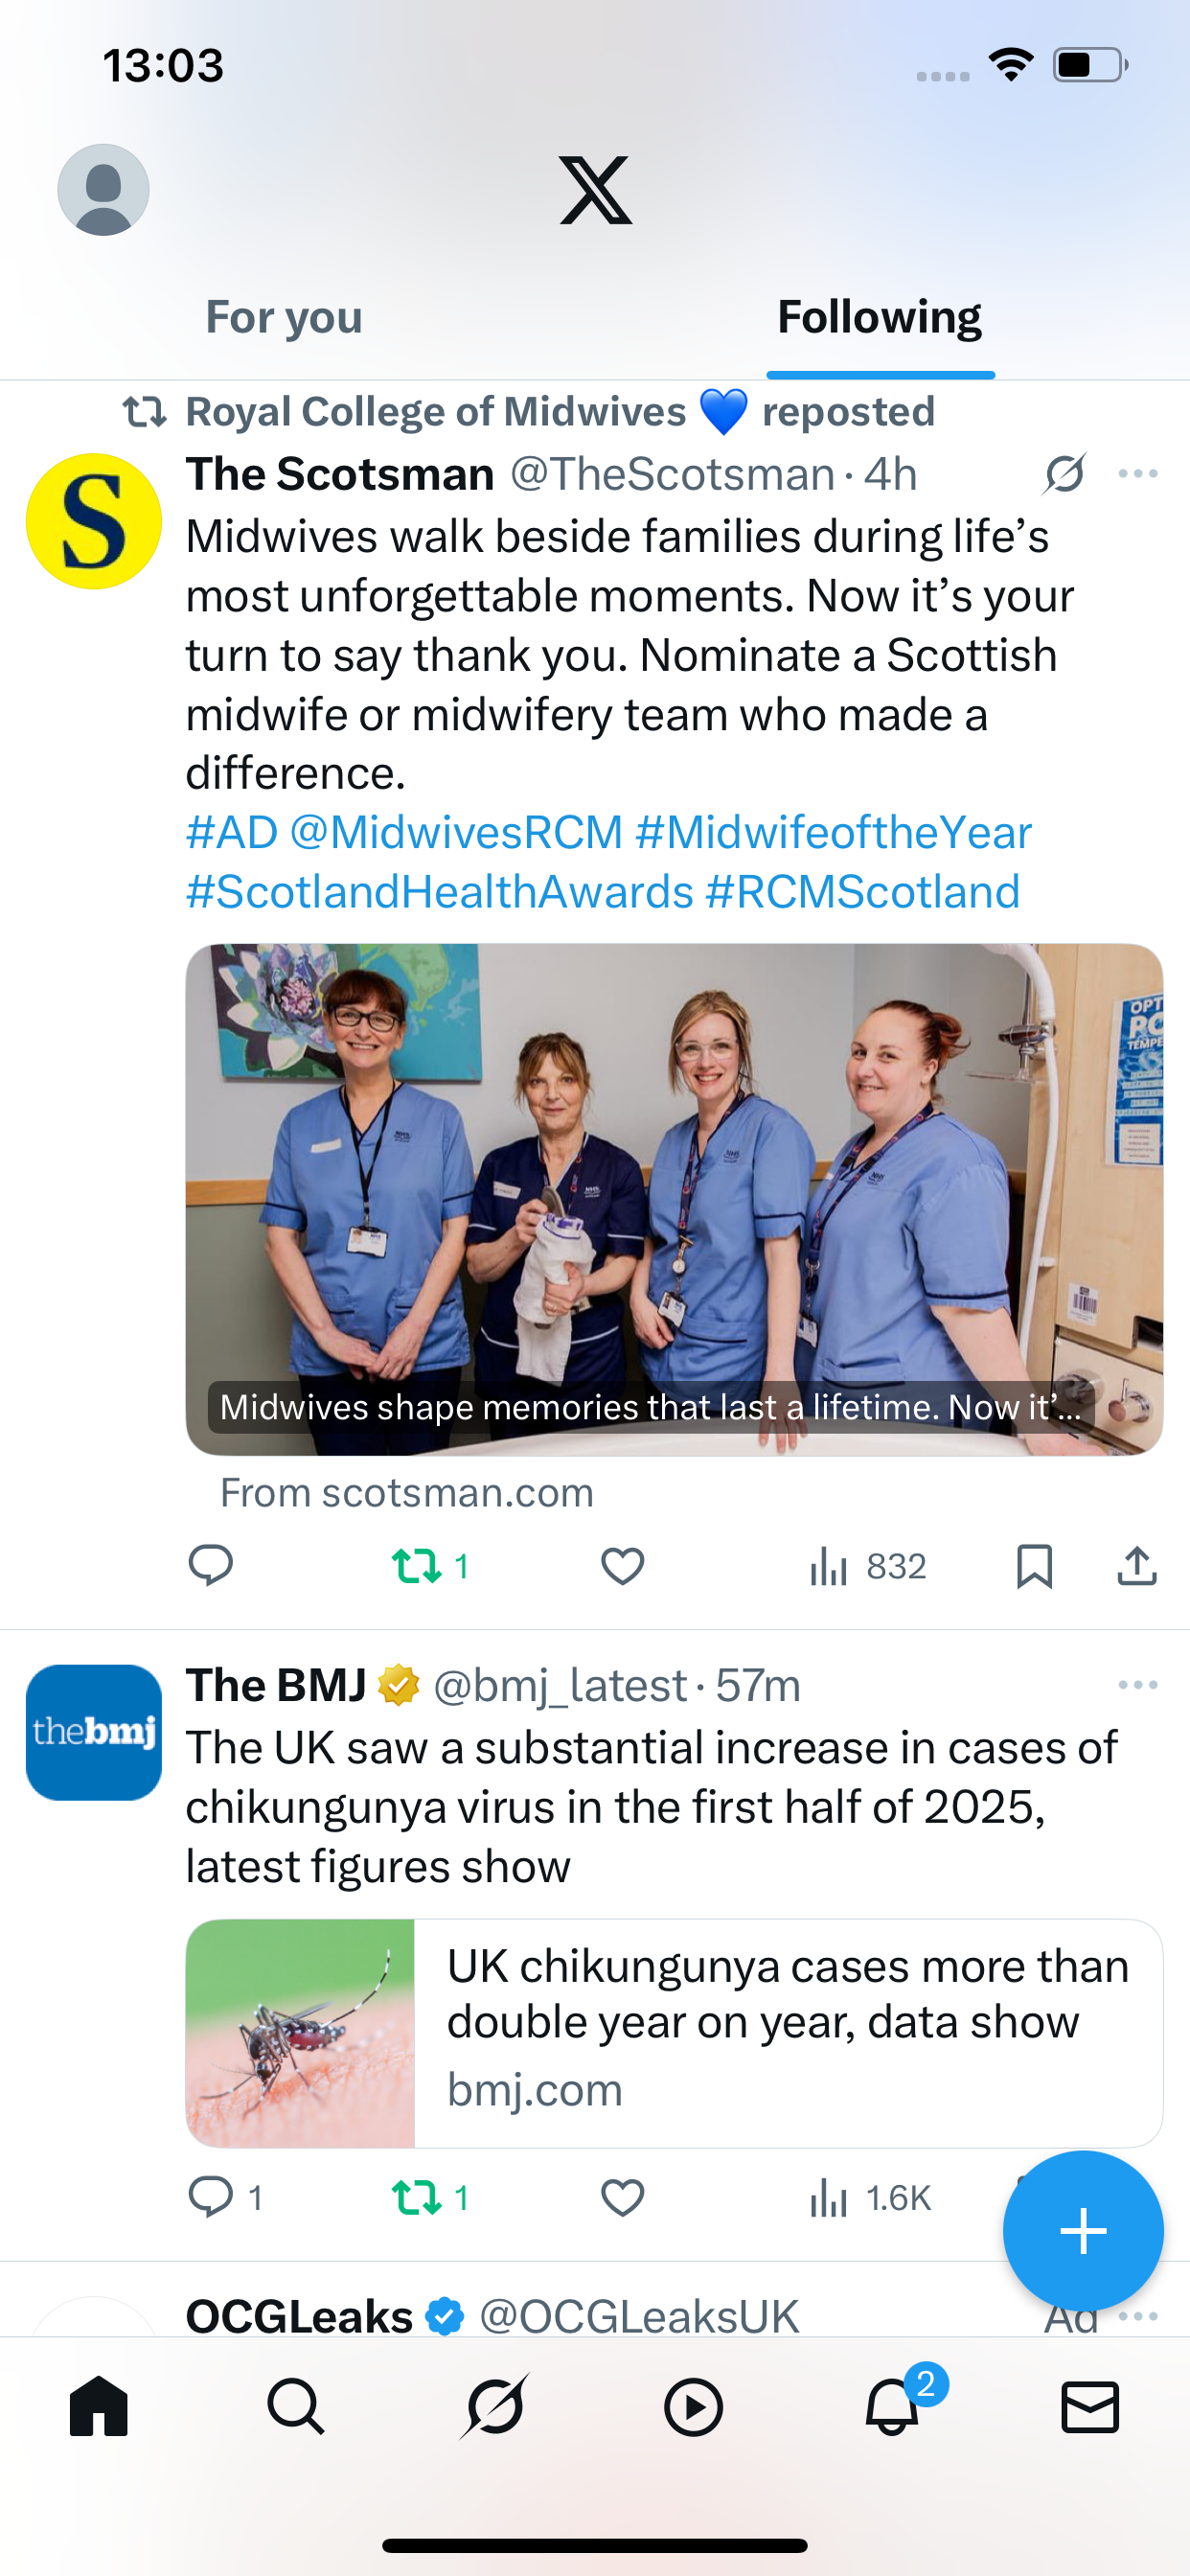Like The Scotsman midwives post
1190x2576 pixels.
[622, 1566]
